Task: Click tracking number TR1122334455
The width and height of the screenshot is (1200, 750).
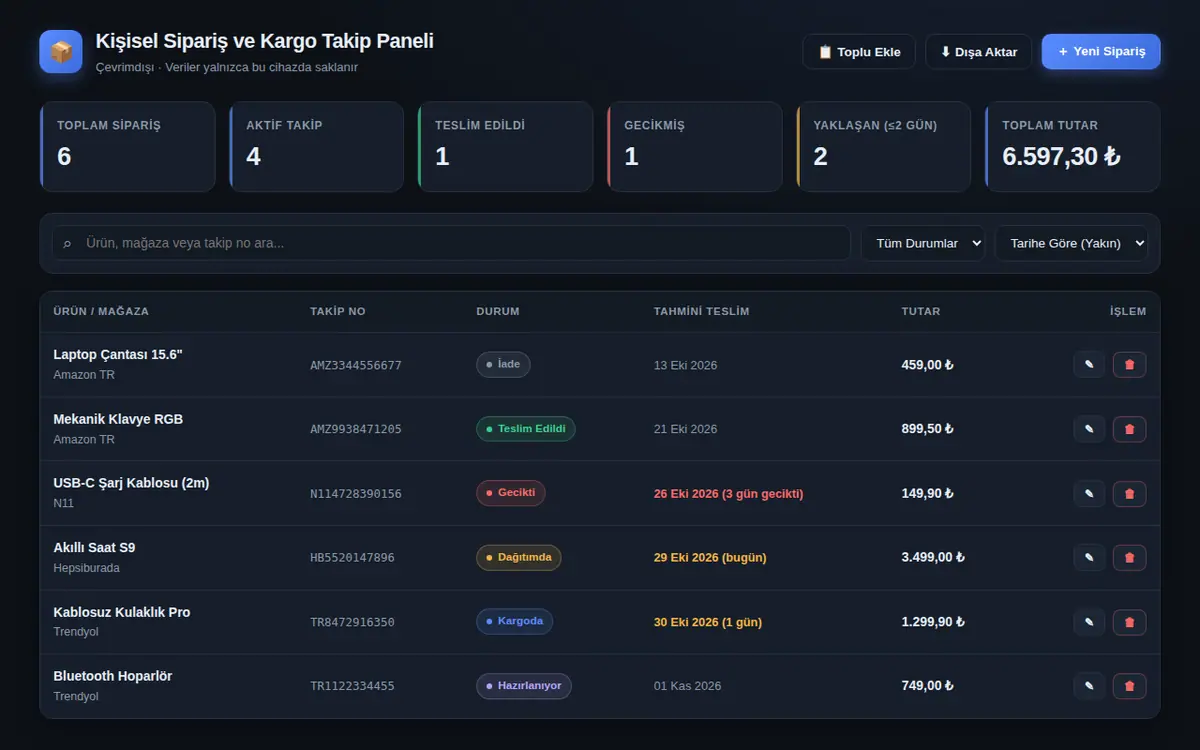Action: click(352, 686)
